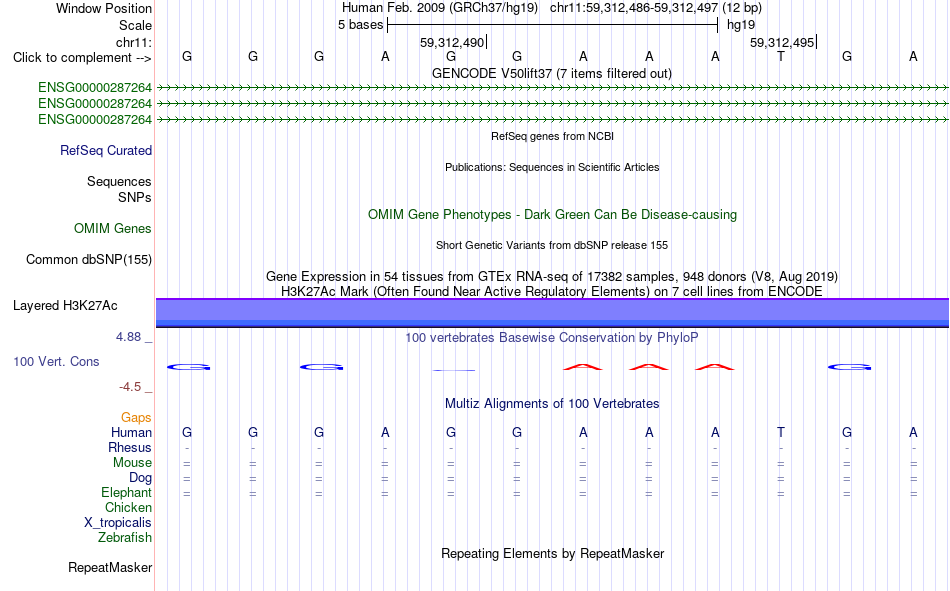Screen dimensions: 950x591
Task: Select the Human species label
Action: tap(131, 432)
